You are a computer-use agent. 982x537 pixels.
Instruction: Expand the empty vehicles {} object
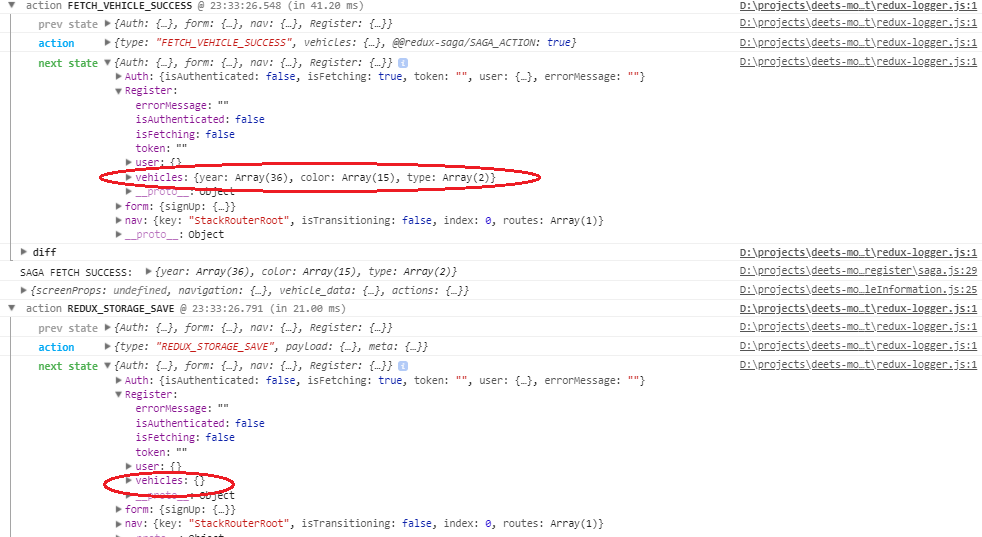click(x=129, y=481)
